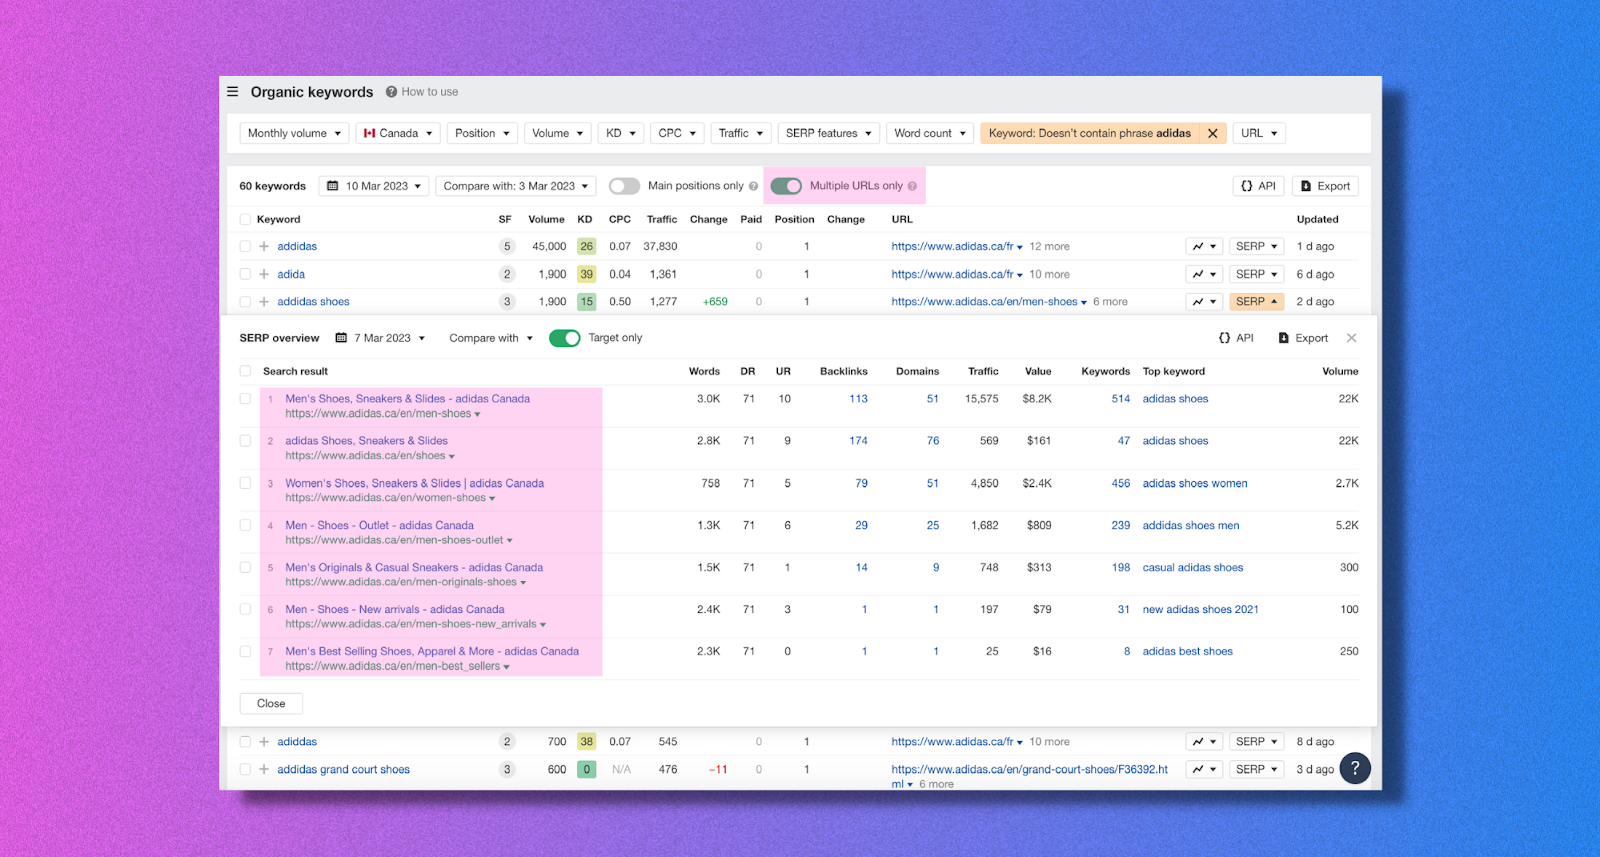
Task: Click API in SERP overview panel
Action: coord(1236,338)
